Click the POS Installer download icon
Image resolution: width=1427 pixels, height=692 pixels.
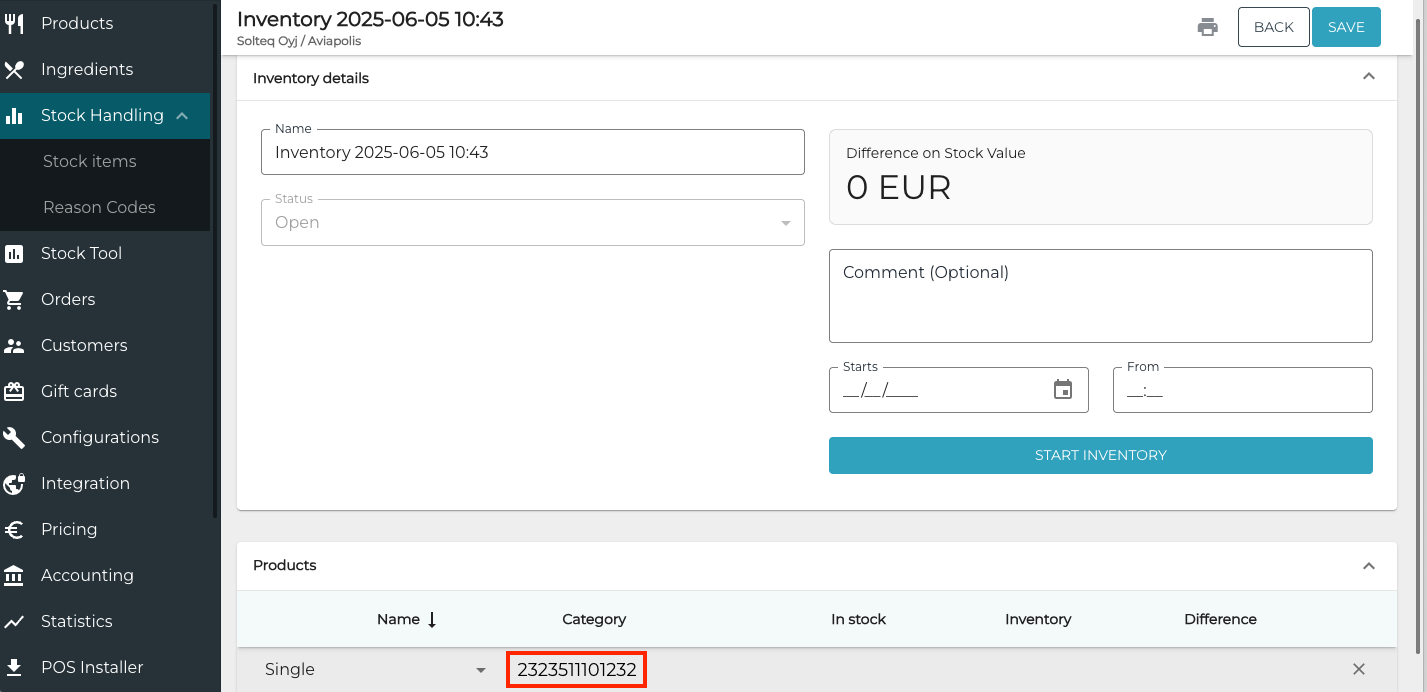tap(14, 667)
